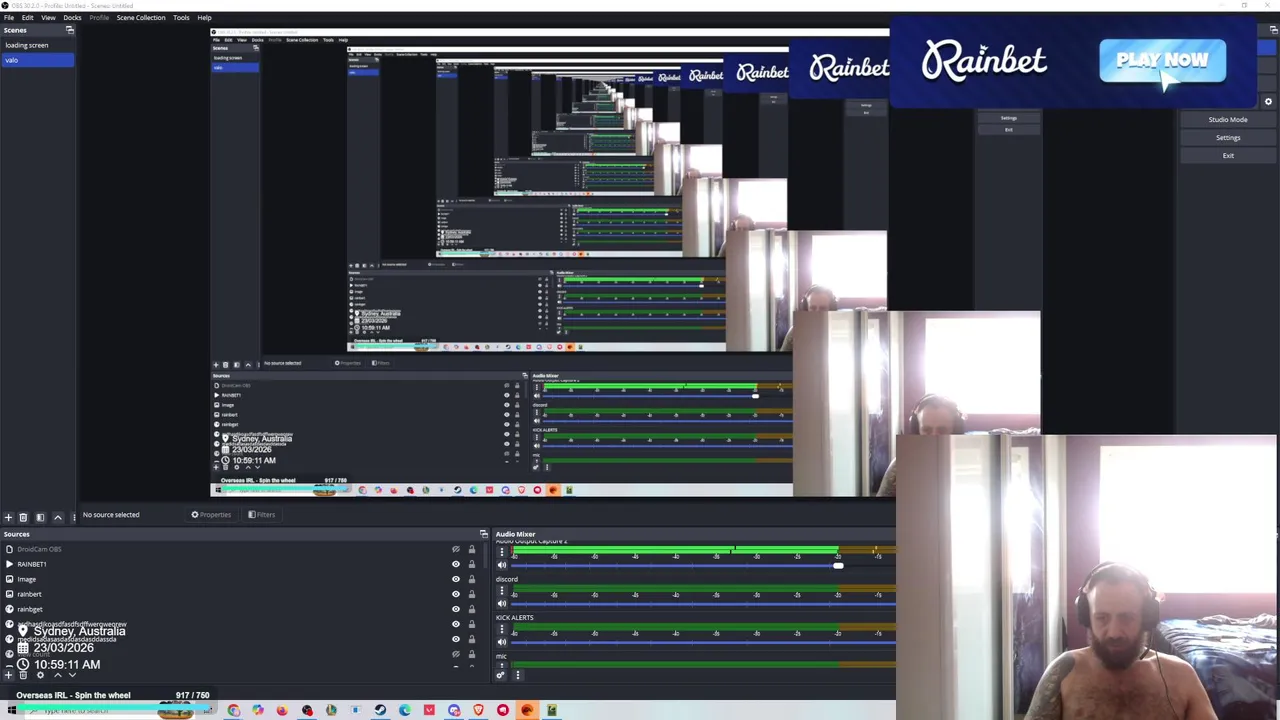This screenshot has width=1280, height=720.
Task: Hide the rainbget source with eye icon
Action: click(456, 609)
